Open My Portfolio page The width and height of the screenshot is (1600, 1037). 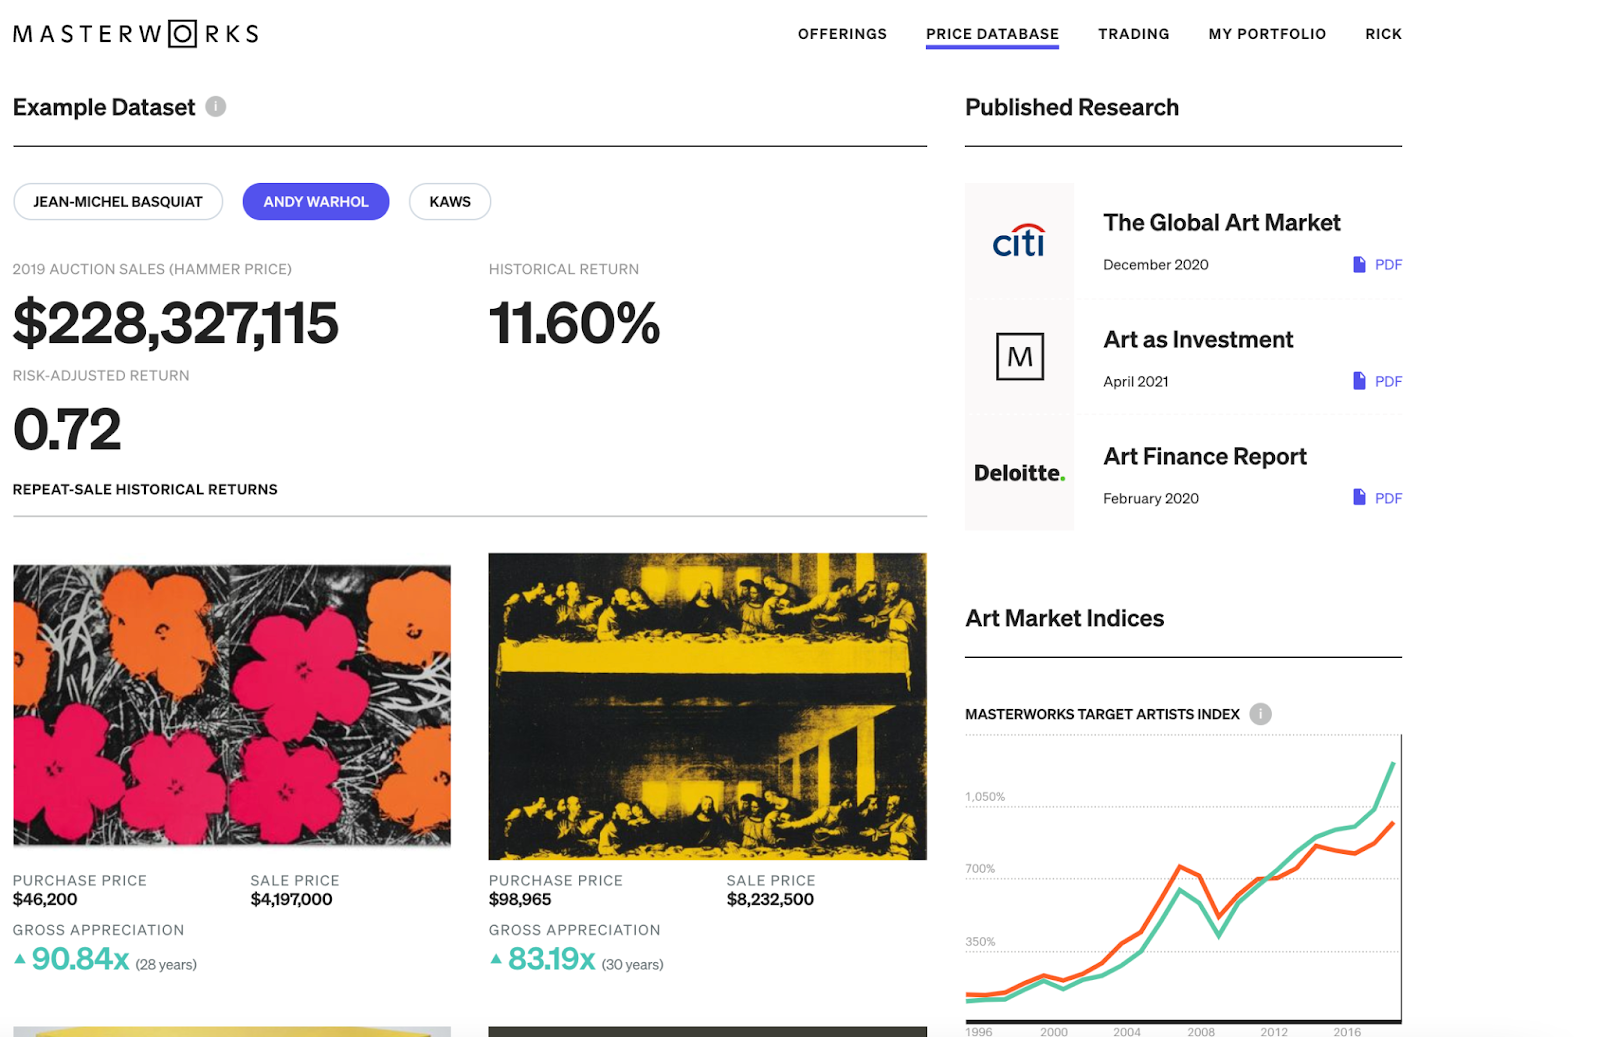[1267, 34]
